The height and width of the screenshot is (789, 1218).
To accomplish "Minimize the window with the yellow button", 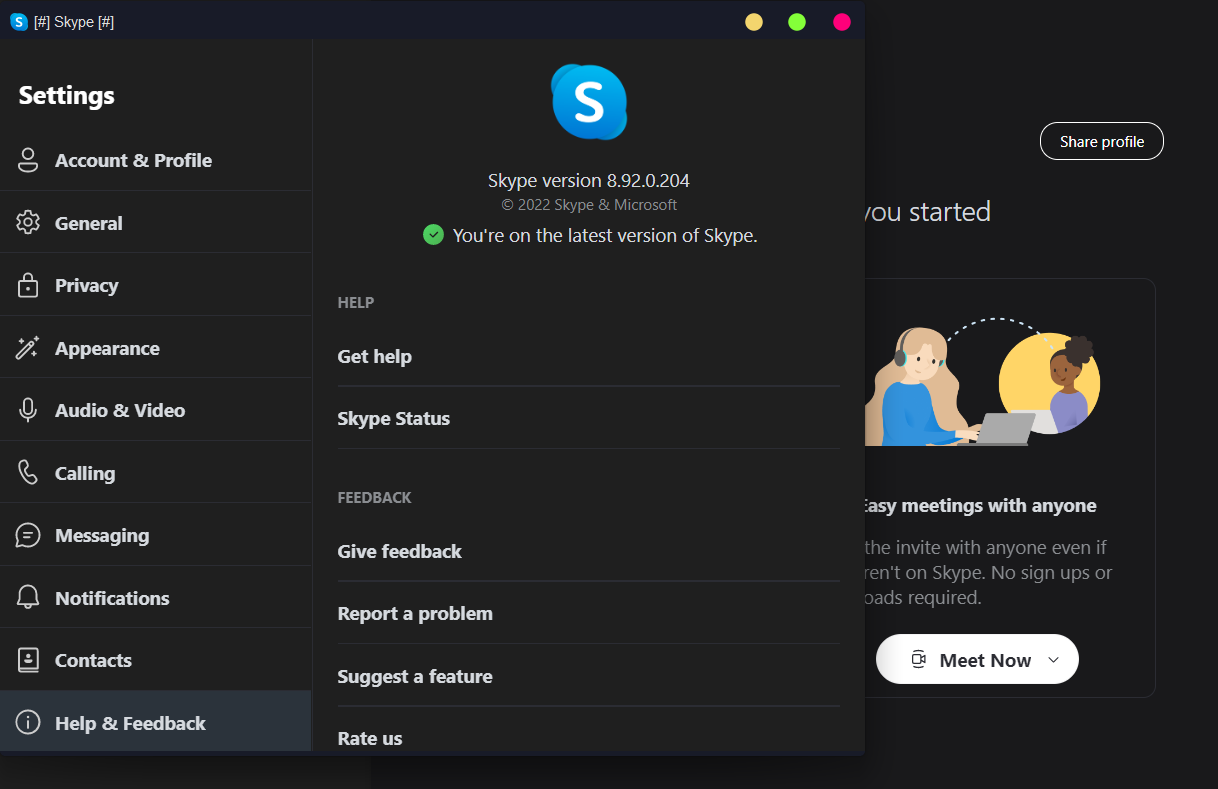I will 754,22.
